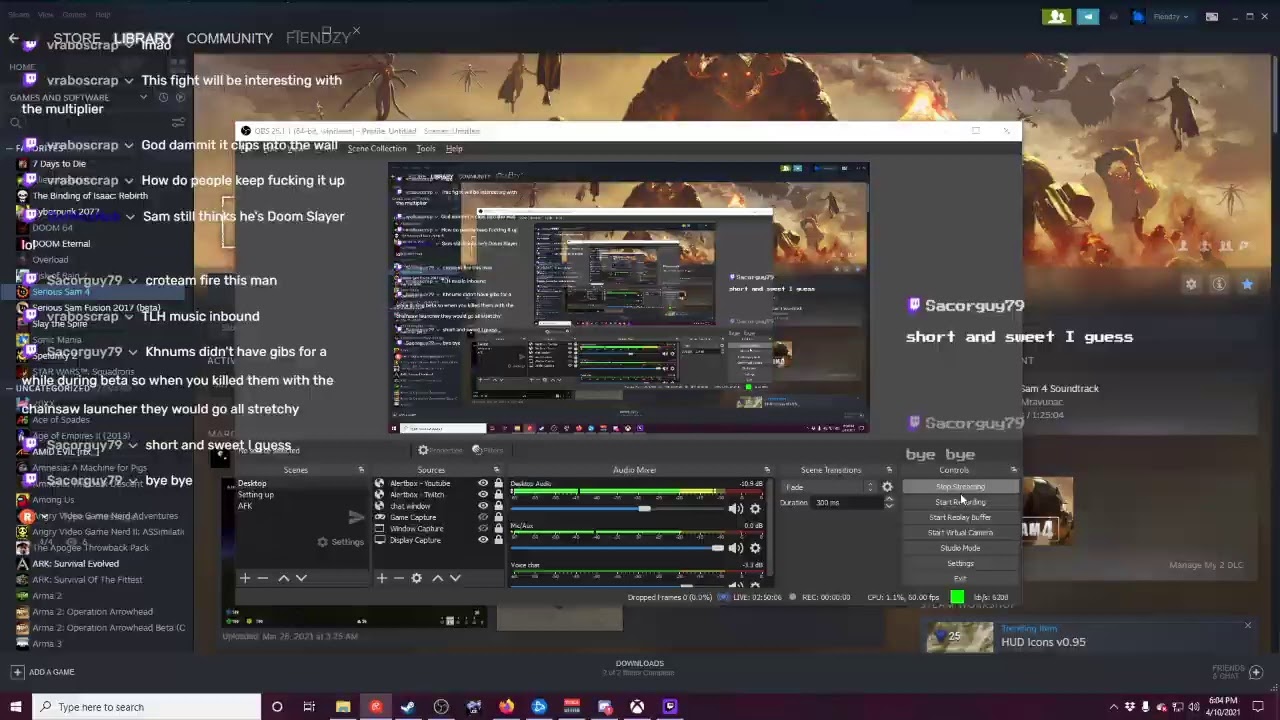Toggle Display Capture source visibility
1280x720 pixels.
[483, 540]
